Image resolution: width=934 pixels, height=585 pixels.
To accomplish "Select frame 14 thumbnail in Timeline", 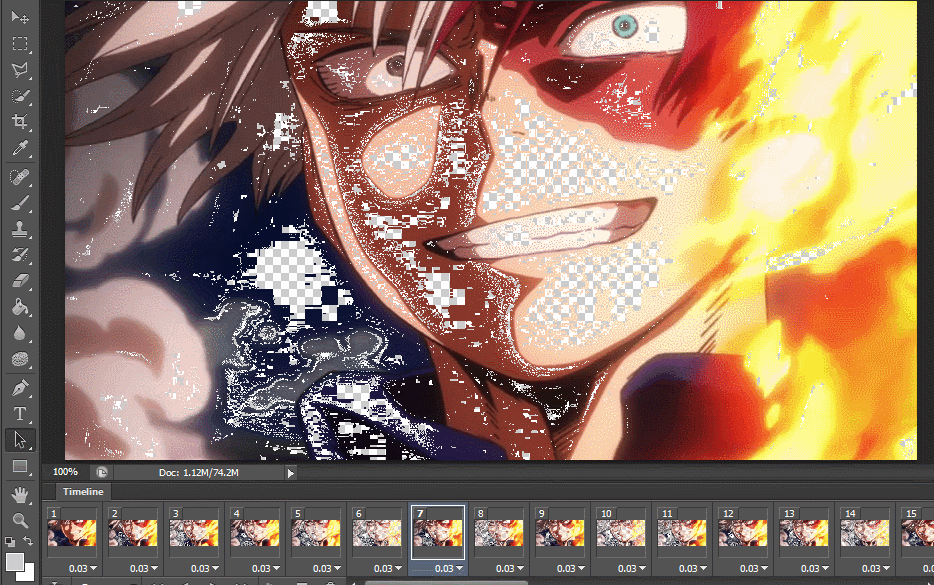I will (865, 533).
